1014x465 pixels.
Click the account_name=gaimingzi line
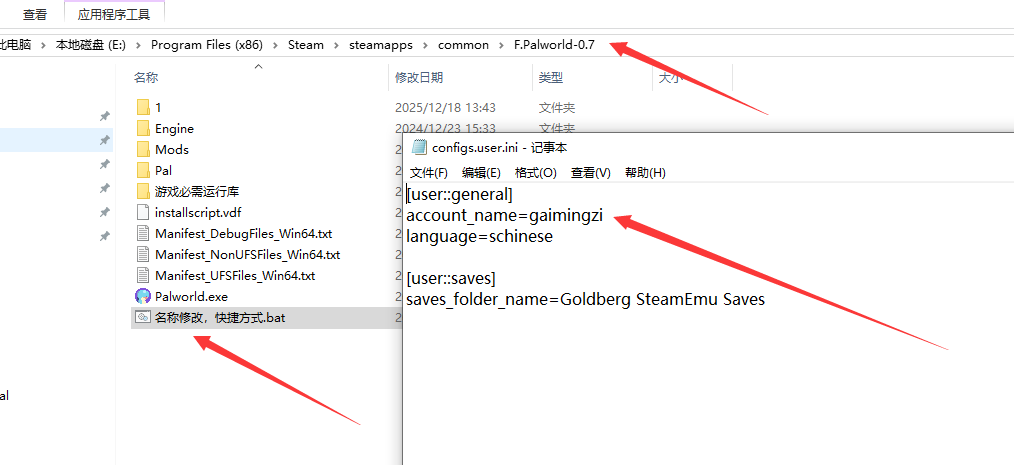click(504, 215)
